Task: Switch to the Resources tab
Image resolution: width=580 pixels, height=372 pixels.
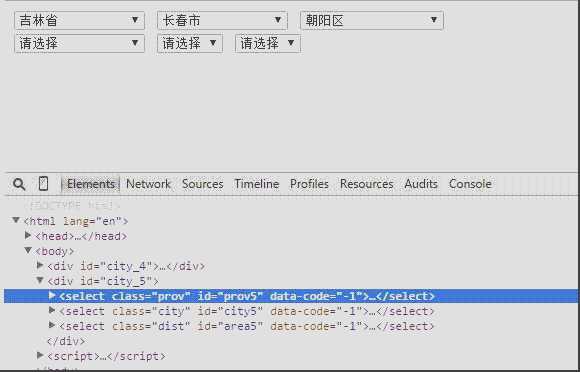Action: click(x=367, y=184)
